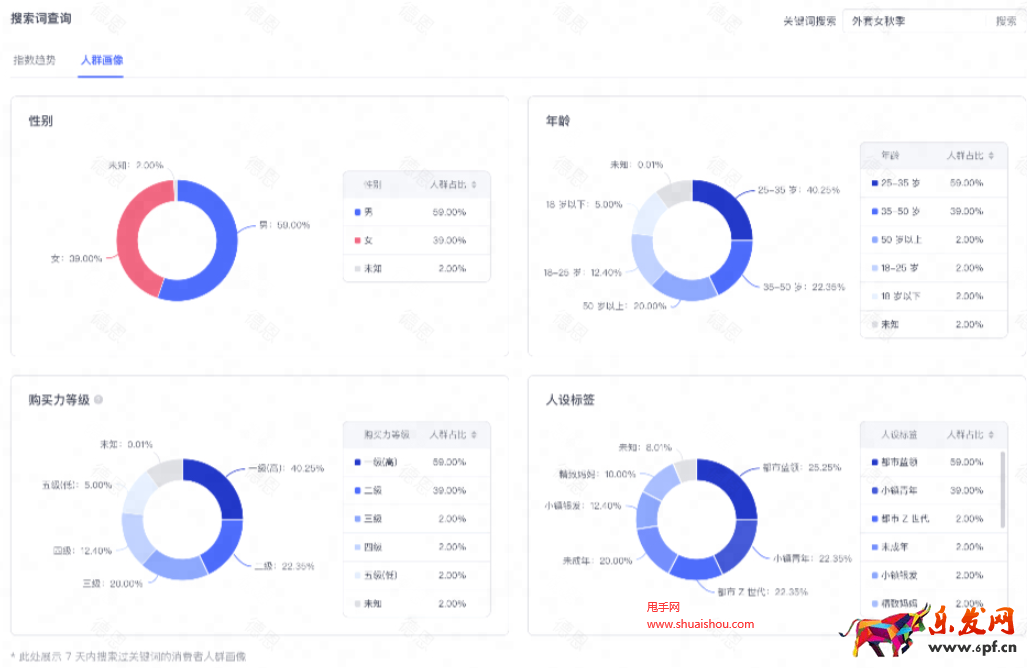The image size is (1027, 668).
Task: Click the 25-35 岁 segment in age donut
Action: click(x=730, y=205)
